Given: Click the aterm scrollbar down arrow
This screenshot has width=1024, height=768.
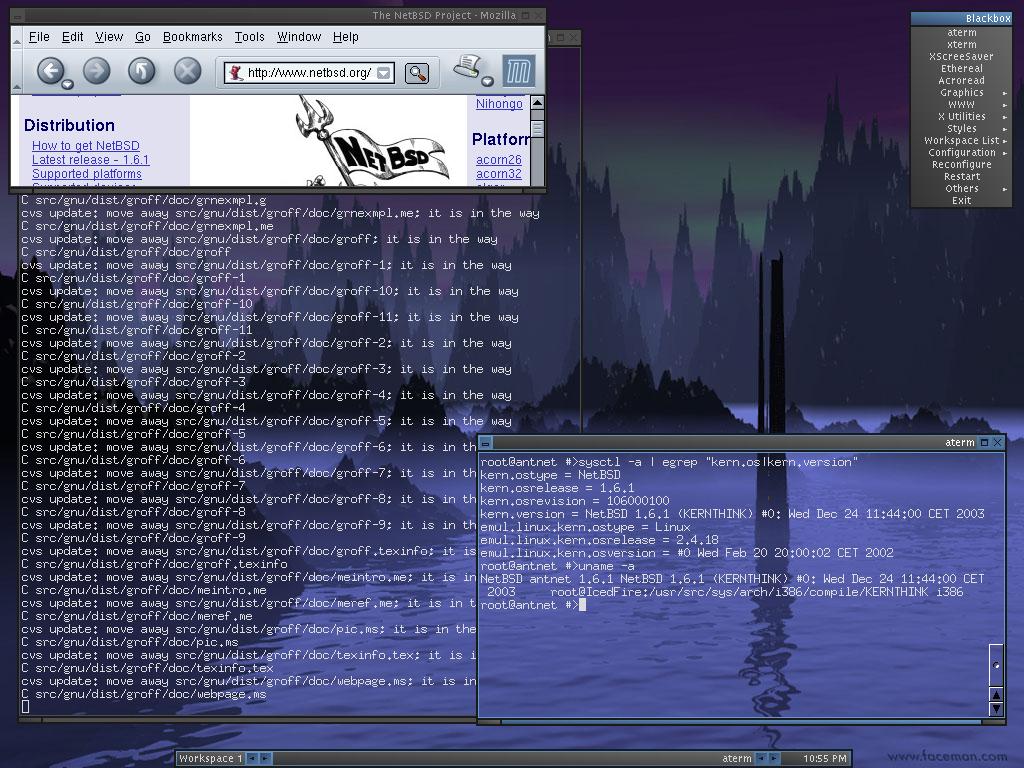Looking at the screenshot, I should (996, 708).
